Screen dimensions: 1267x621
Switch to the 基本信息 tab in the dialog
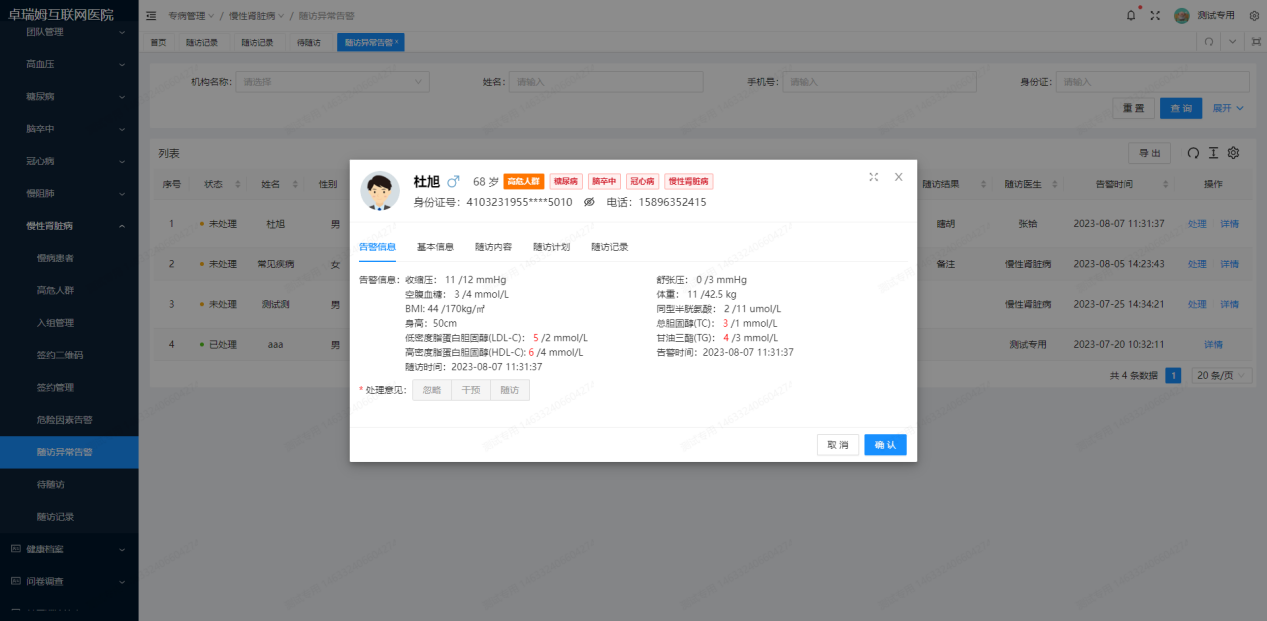(x=434, y=246)
